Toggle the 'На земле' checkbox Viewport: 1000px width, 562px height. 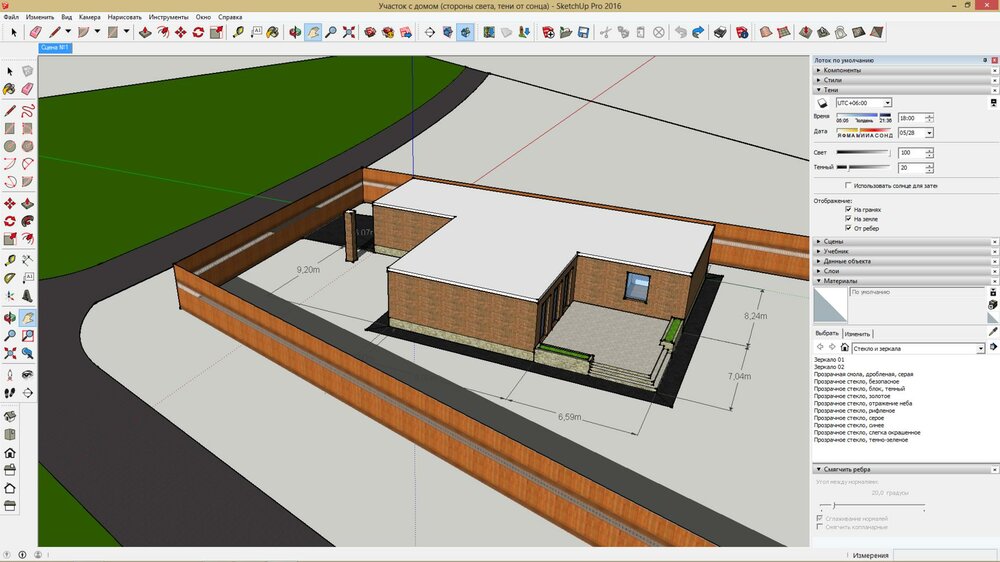tap(849, 218)
